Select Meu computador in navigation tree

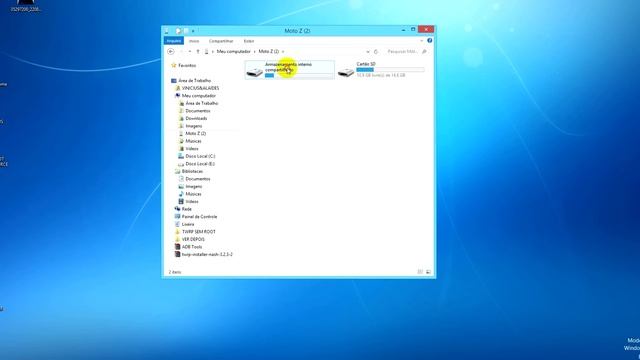(x=199, y=96)
